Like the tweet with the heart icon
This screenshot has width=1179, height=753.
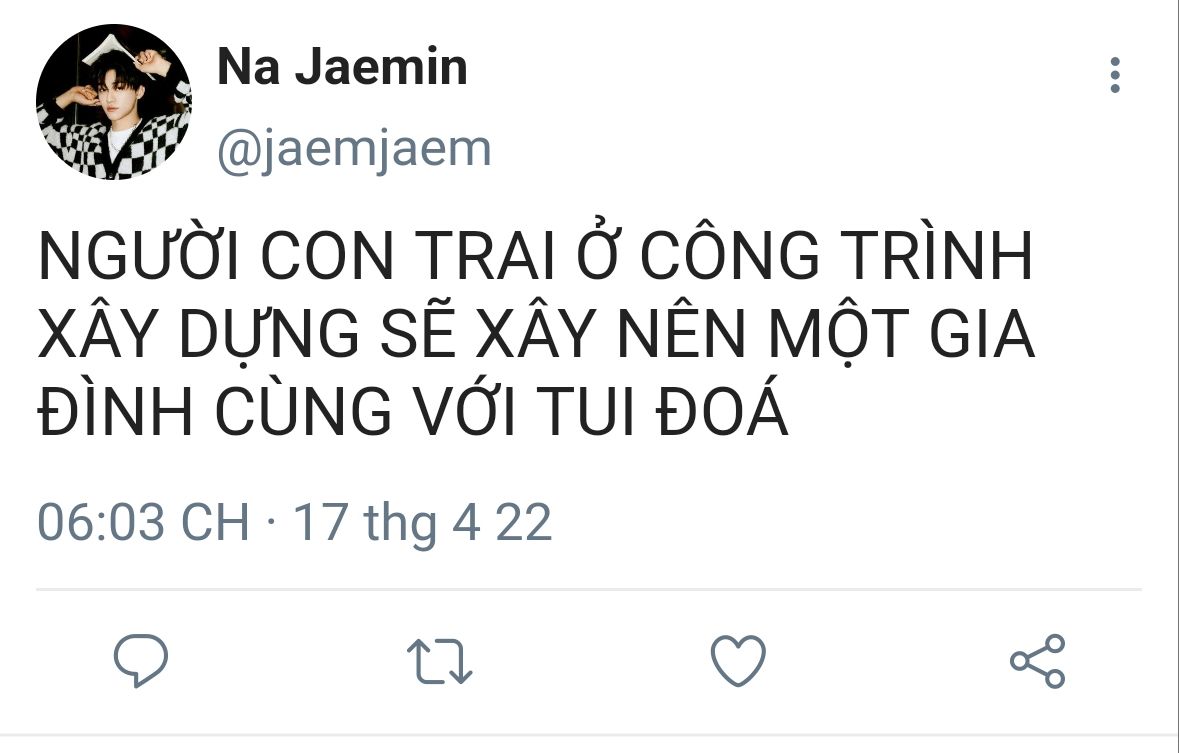coord(738,660)
